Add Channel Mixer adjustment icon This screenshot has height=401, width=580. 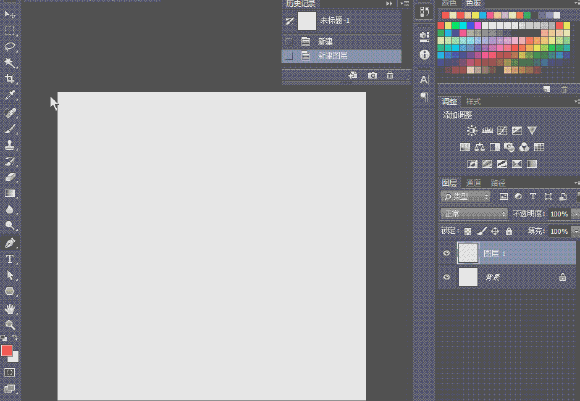524,147
